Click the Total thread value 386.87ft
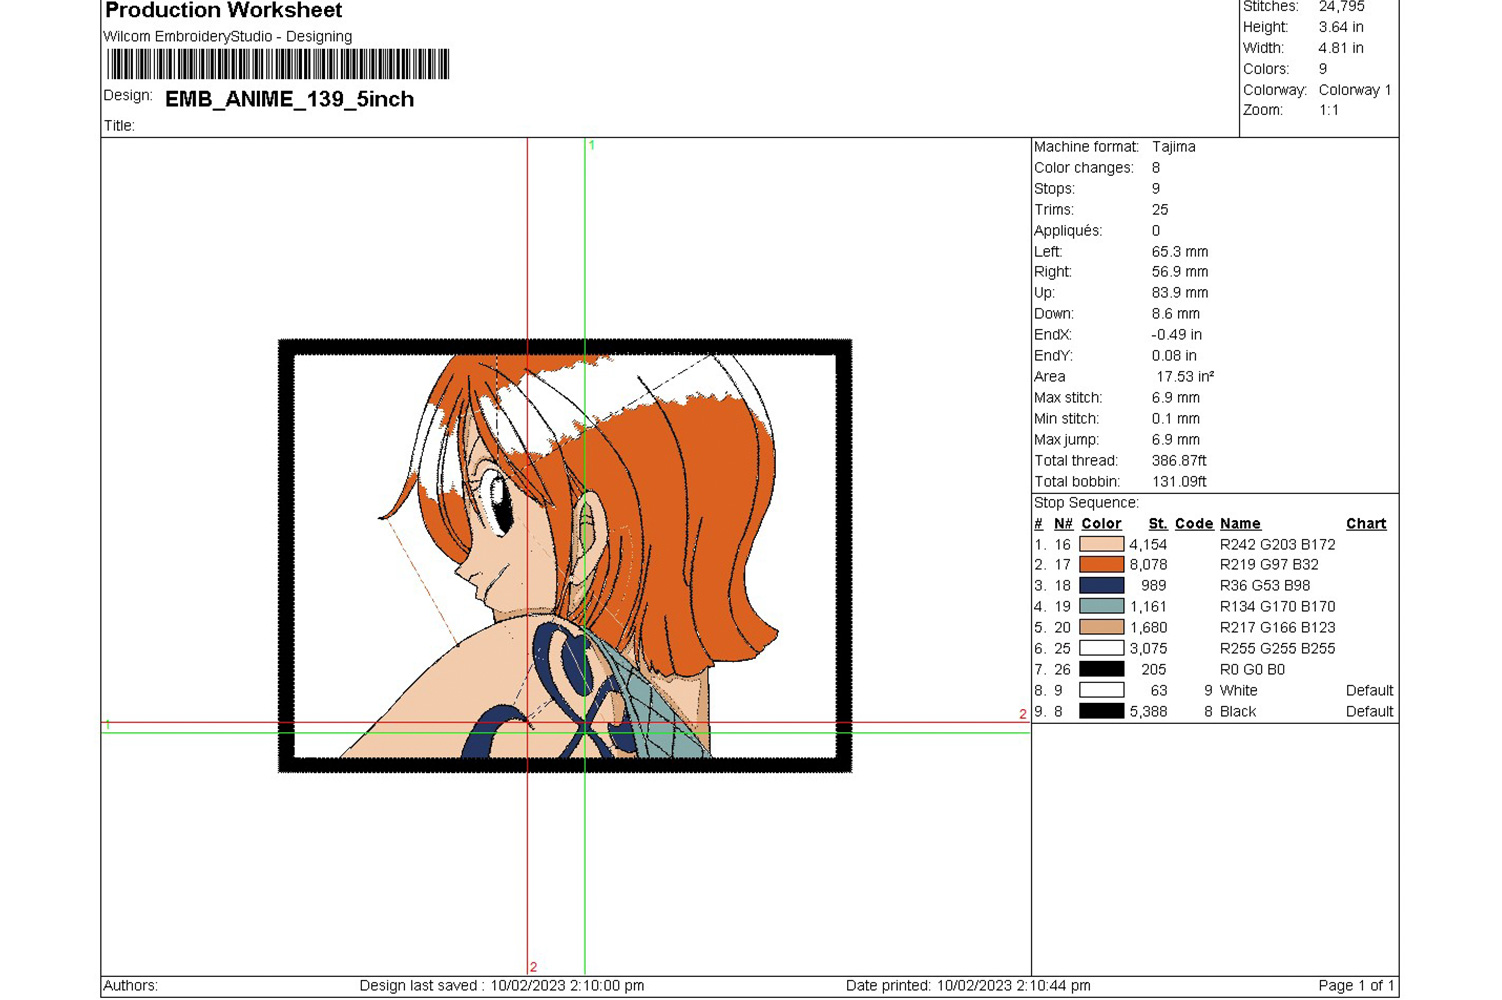The width and height of the screenshot is (1502, 1000). (x=1179, y=461)
